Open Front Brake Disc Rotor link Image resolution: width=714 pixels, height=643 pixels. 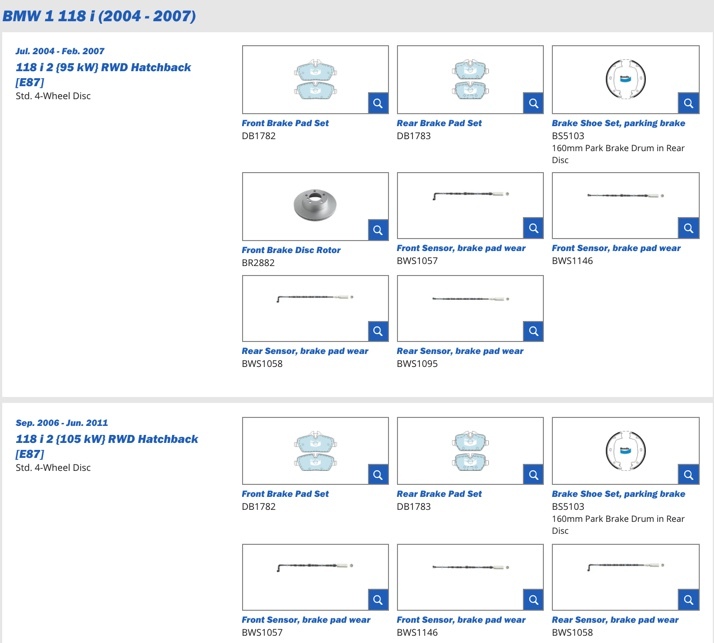(291, 250)
